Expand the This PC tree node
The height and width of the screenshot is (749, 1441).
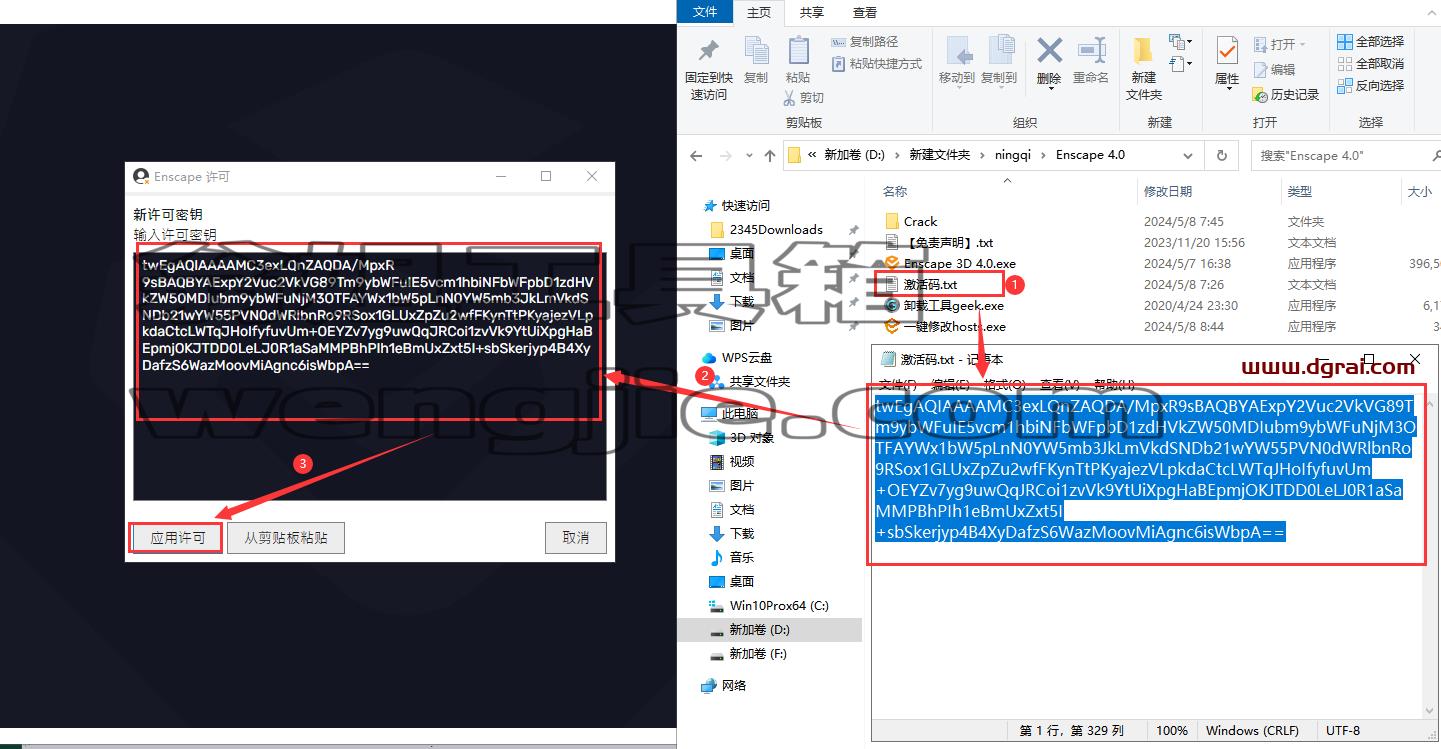click(x=691, y=413)
